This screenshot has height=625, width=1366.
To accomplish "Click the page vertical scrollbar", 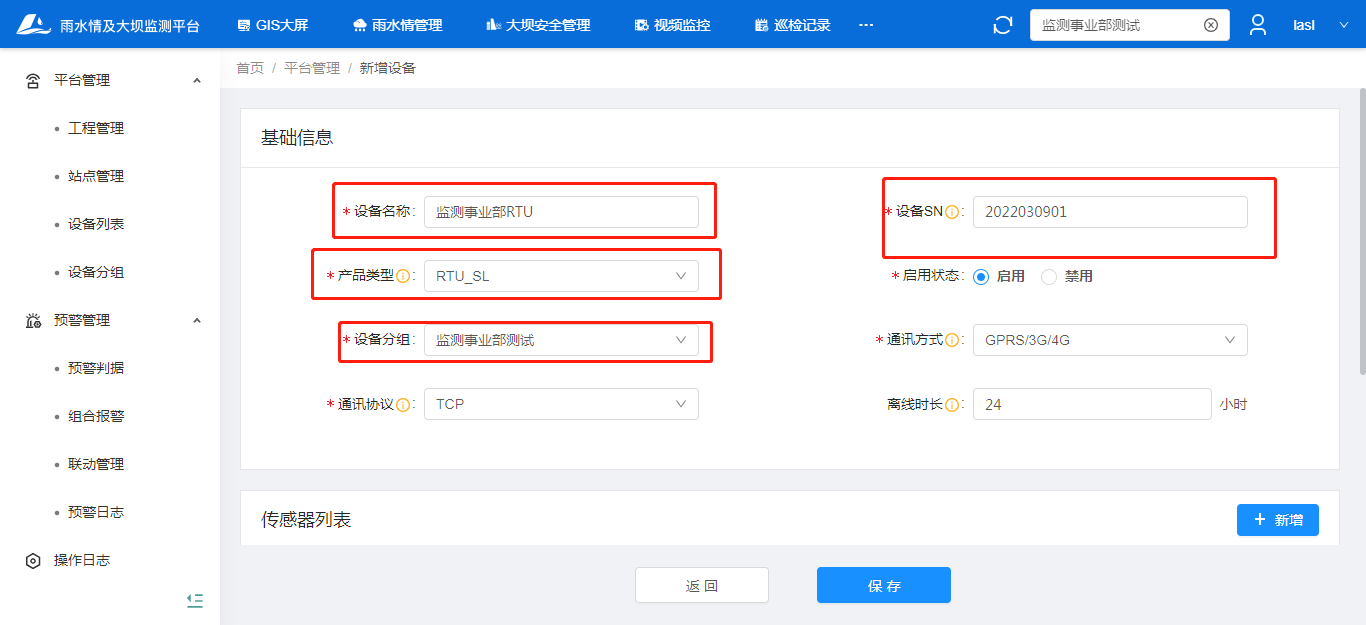I will pos(1361,230).
